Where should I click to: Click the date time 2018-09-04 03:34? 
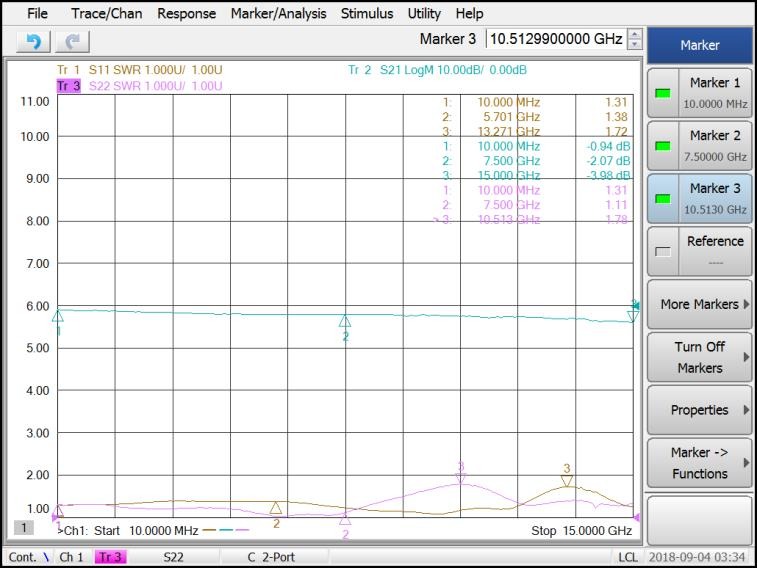[x=697, y=557]
